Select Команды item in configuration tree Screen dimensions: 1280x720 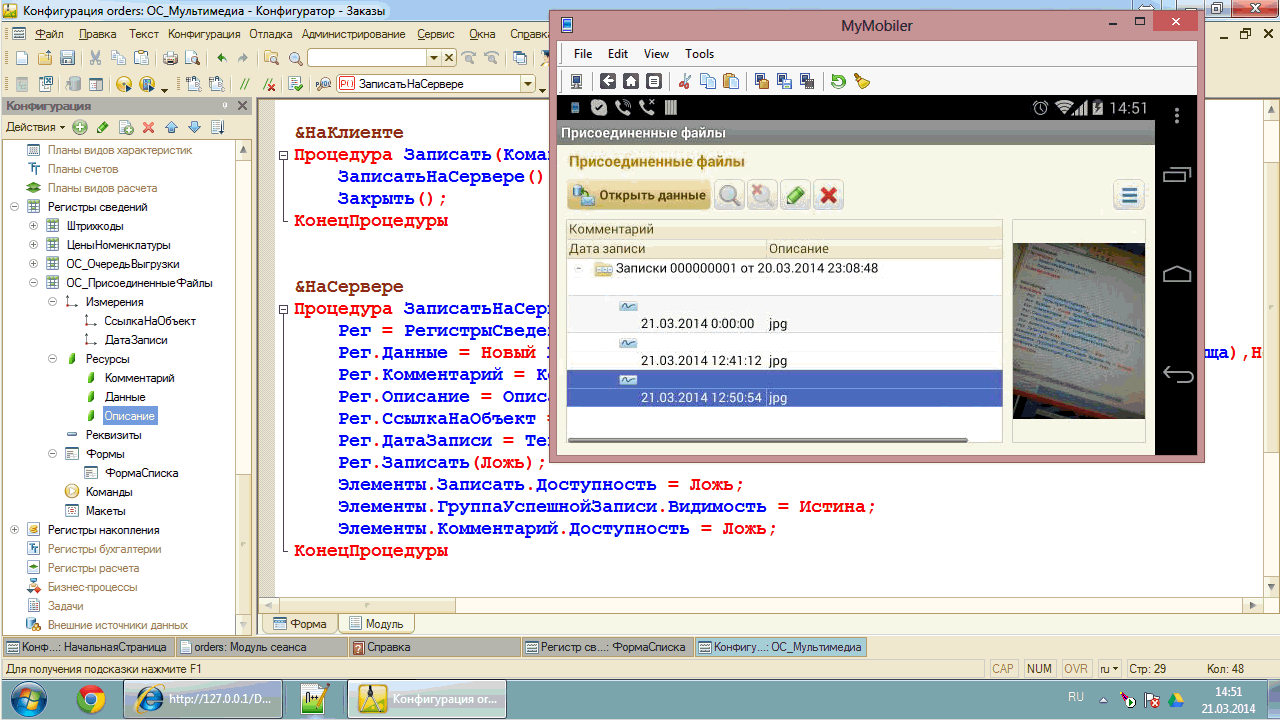[x=110, y=492]
